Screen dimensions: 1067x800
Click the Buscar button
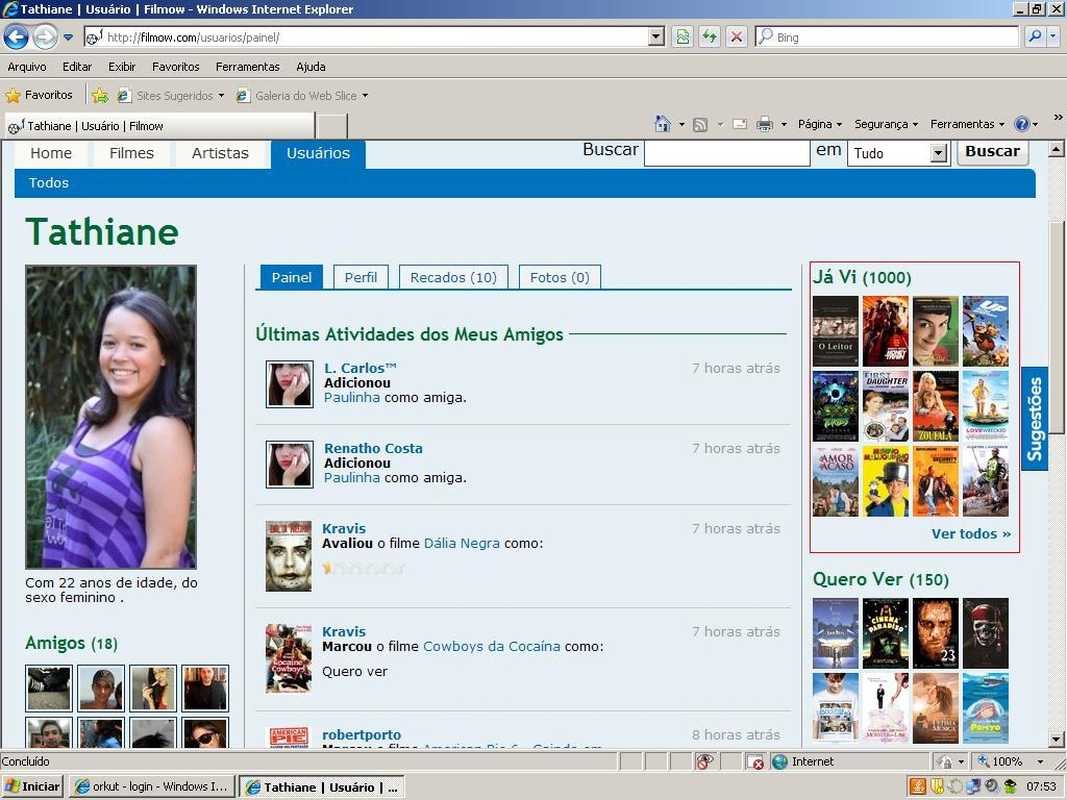pyautogui.click(x=992, y=152)
